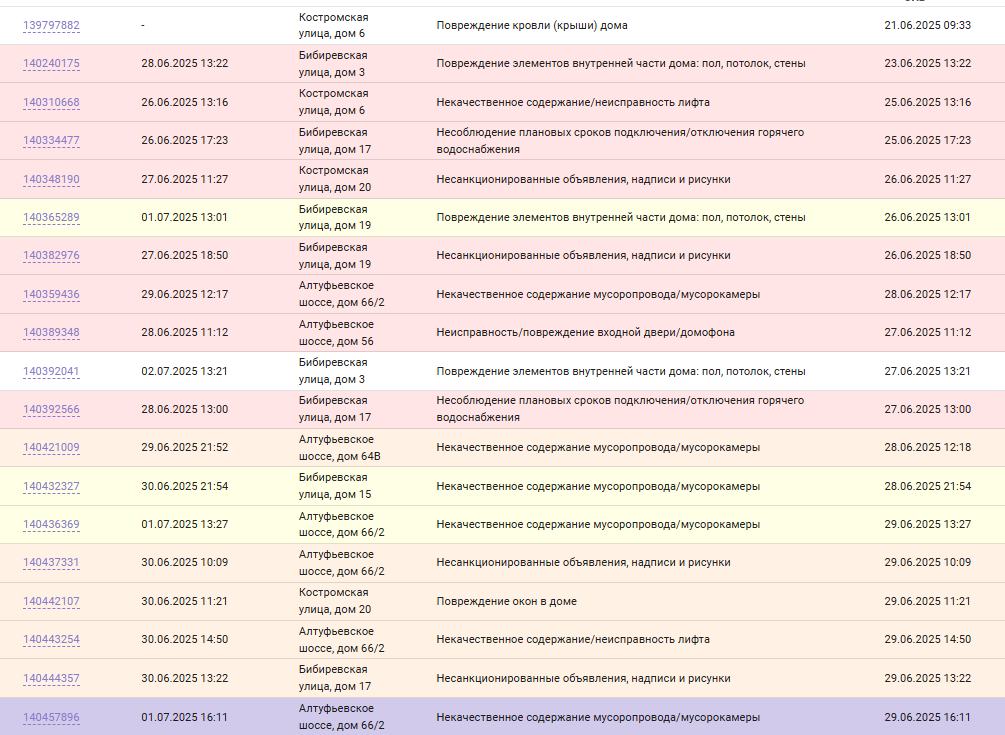The image size is (1005, 735).
Task: Open request 140365289 in yellow row
Action: tap(51, 217)
